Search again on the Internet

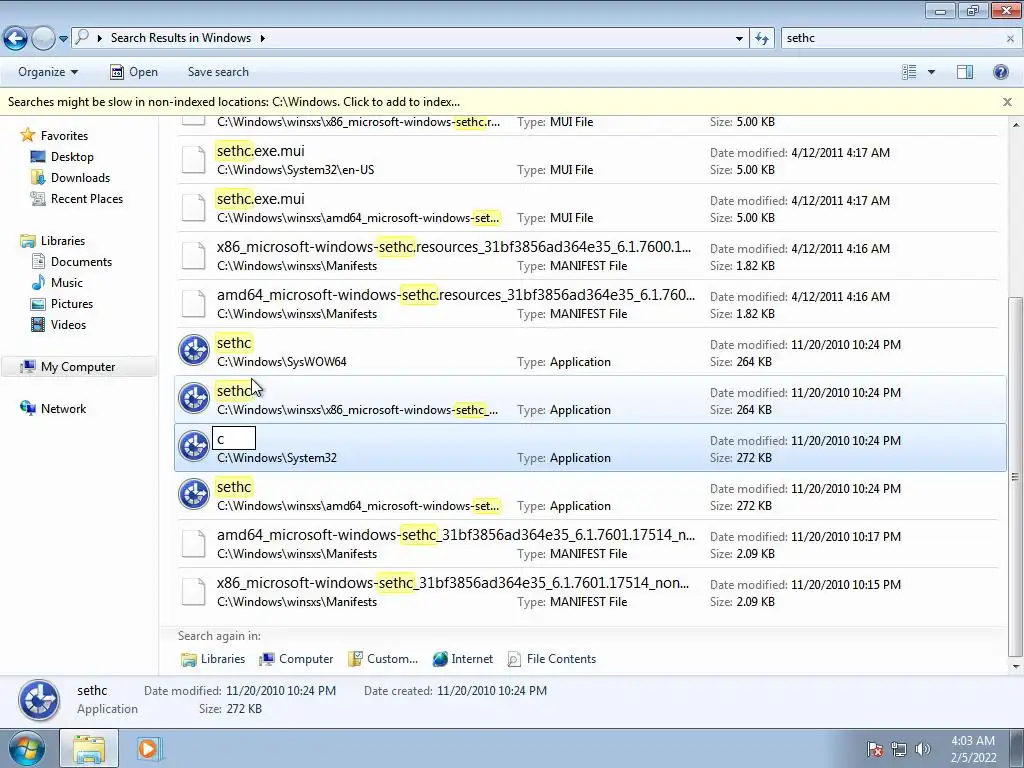(462, 659)
